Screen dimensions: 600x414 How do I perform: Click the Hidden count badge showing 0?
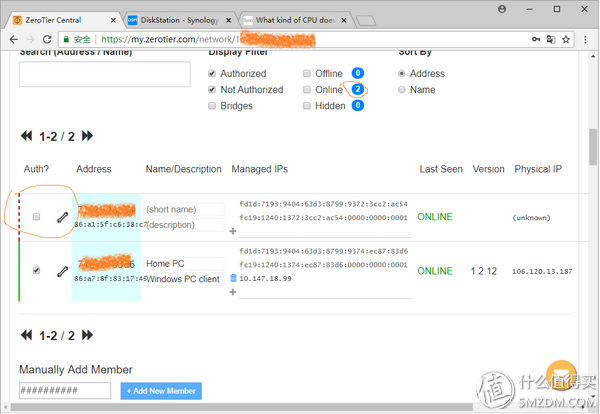357,105
